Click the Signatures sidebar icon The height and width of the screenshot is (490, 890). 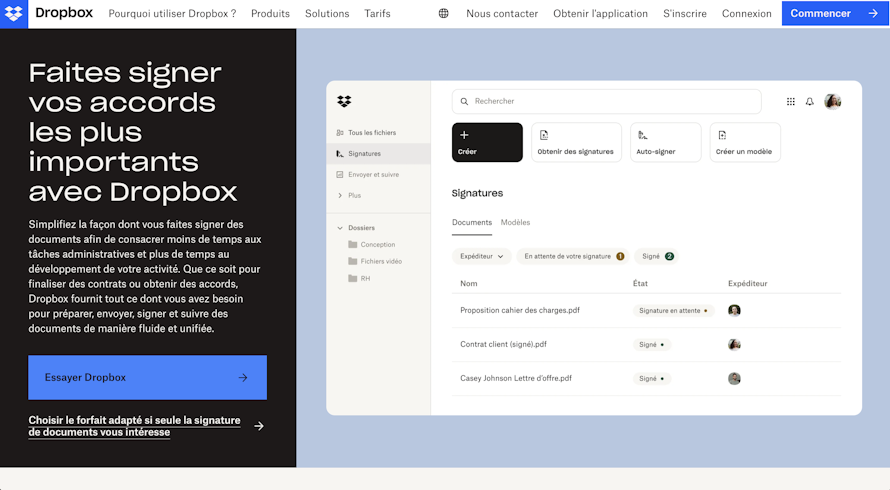click(340, 153)
